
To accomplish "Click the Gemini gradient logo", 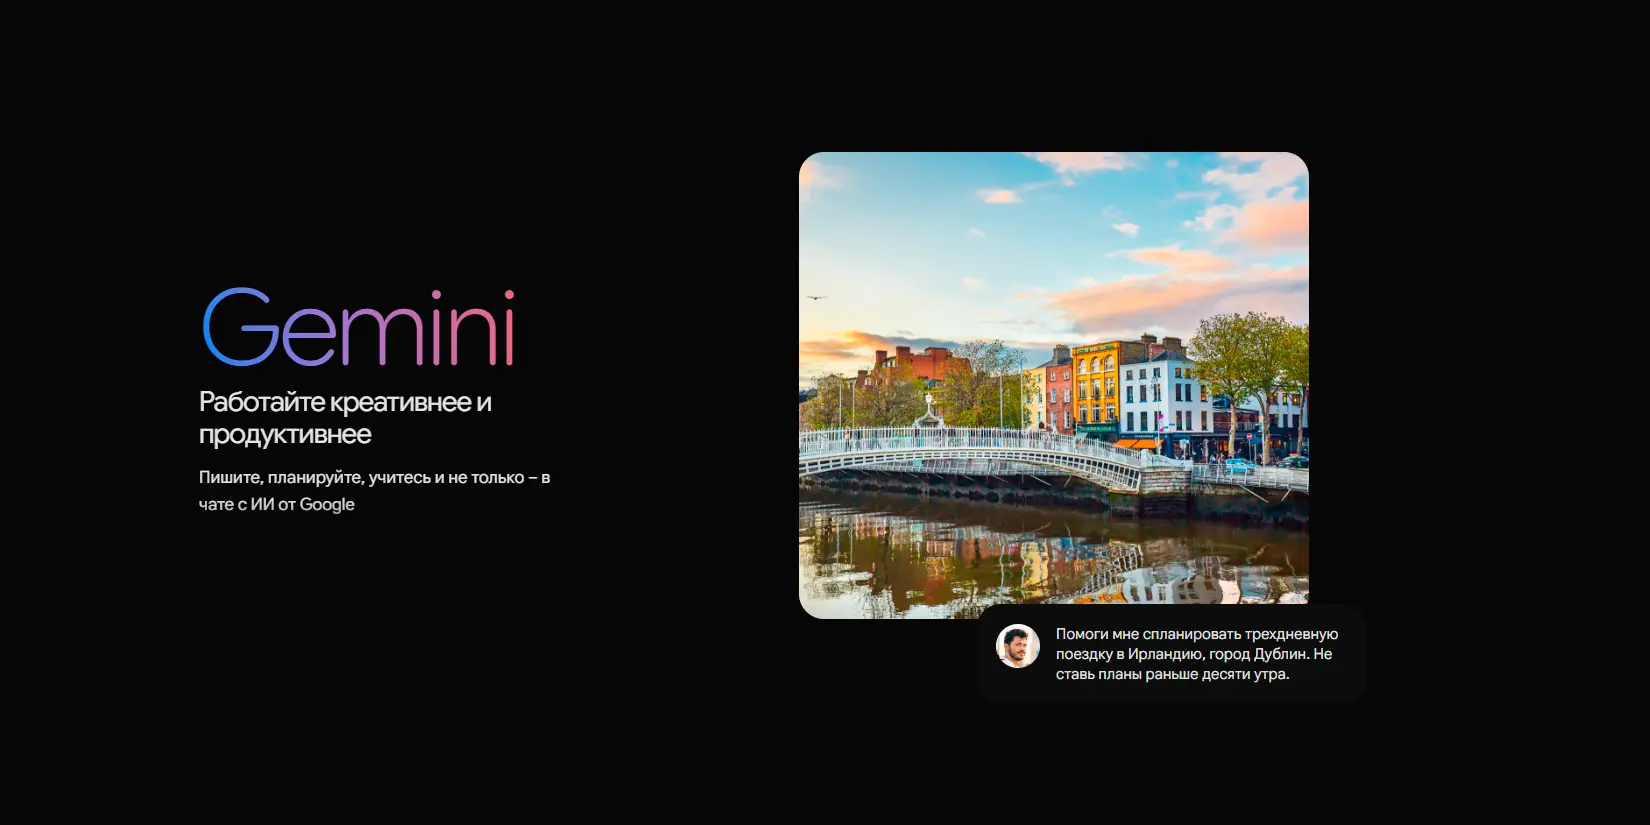I will coord(359,327).
